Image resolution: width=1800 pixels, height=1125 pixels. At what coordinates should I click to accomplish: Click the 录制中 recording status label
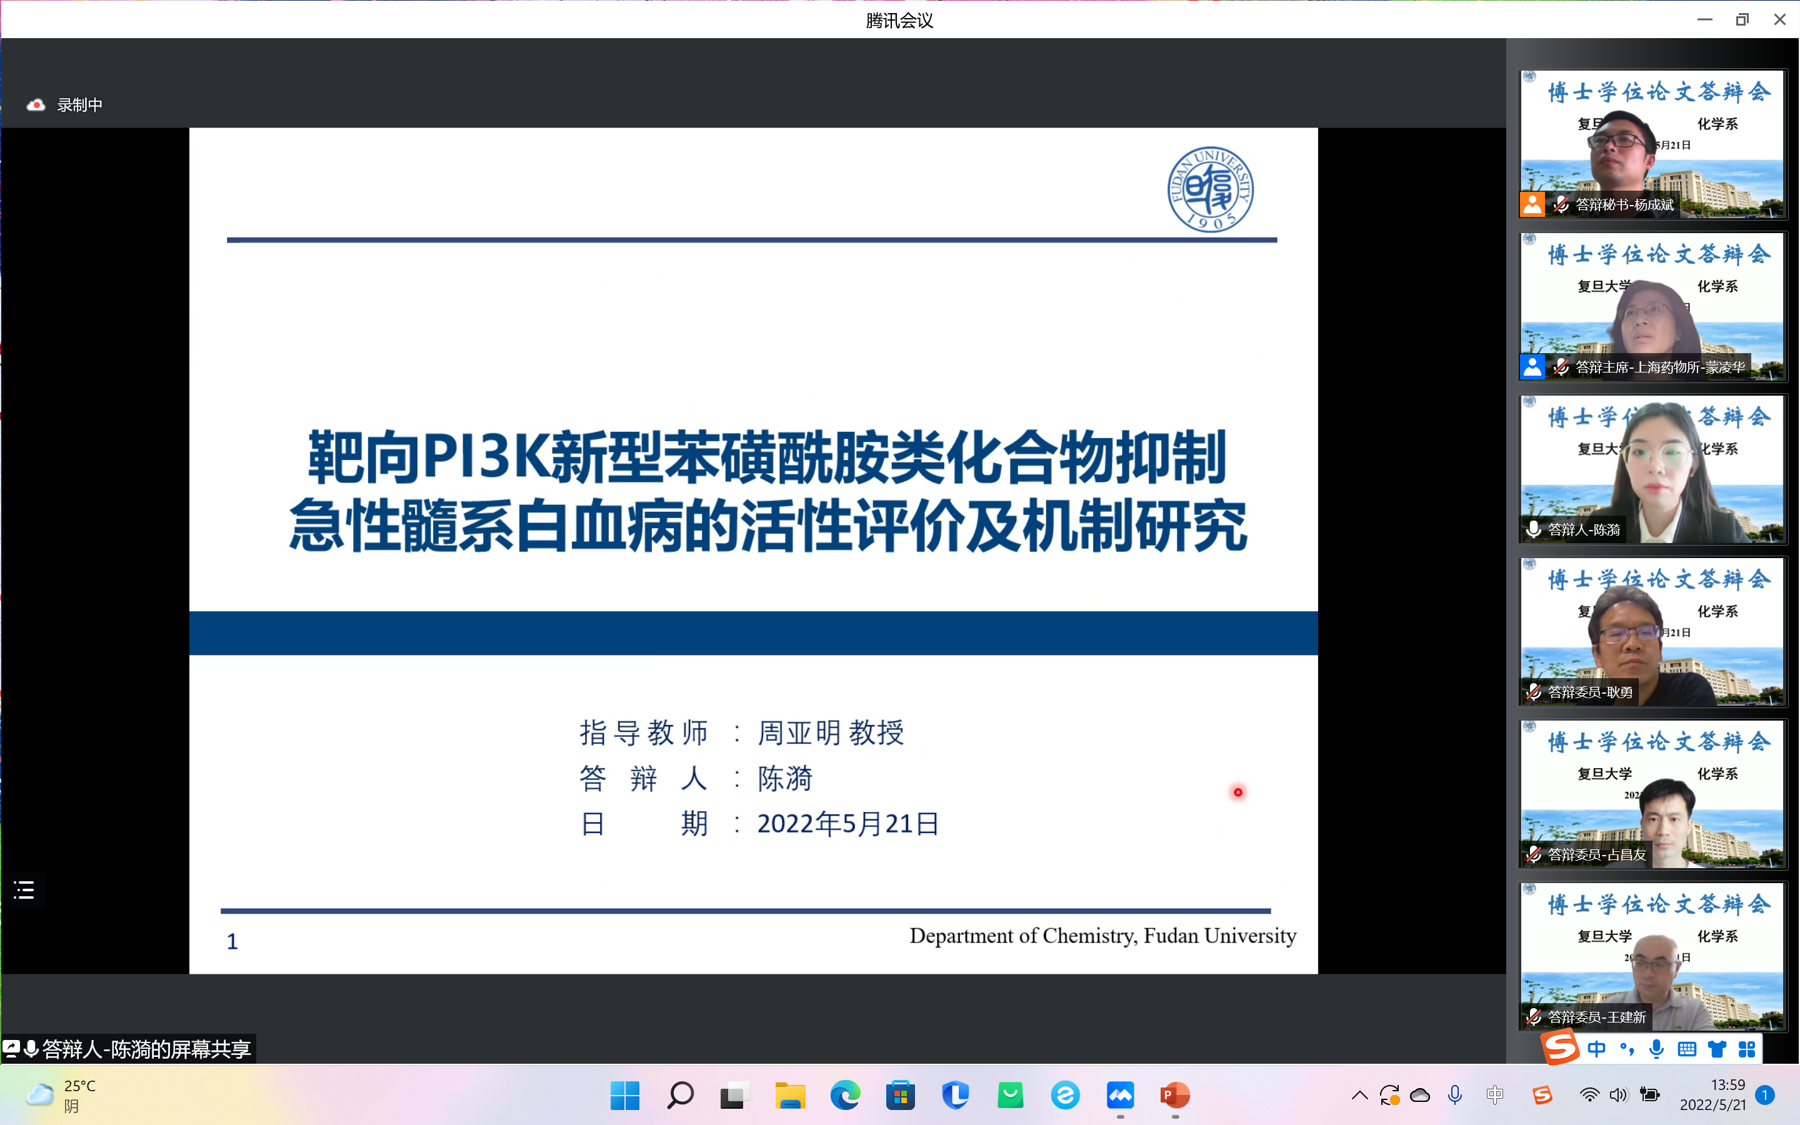[80, 105]
